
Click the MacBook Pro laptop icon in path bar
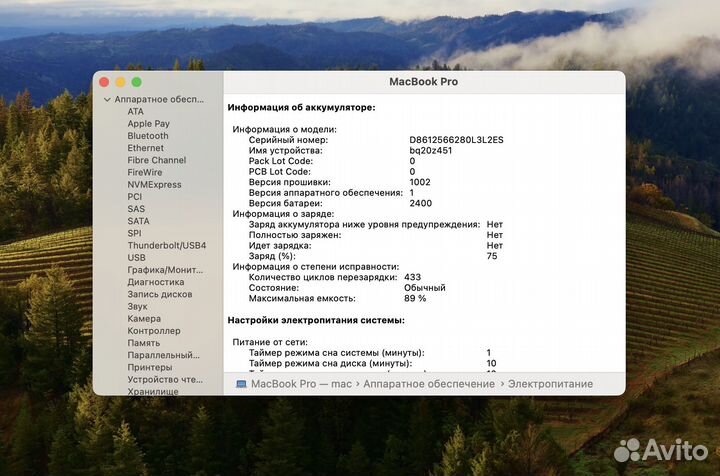[241, 384]
